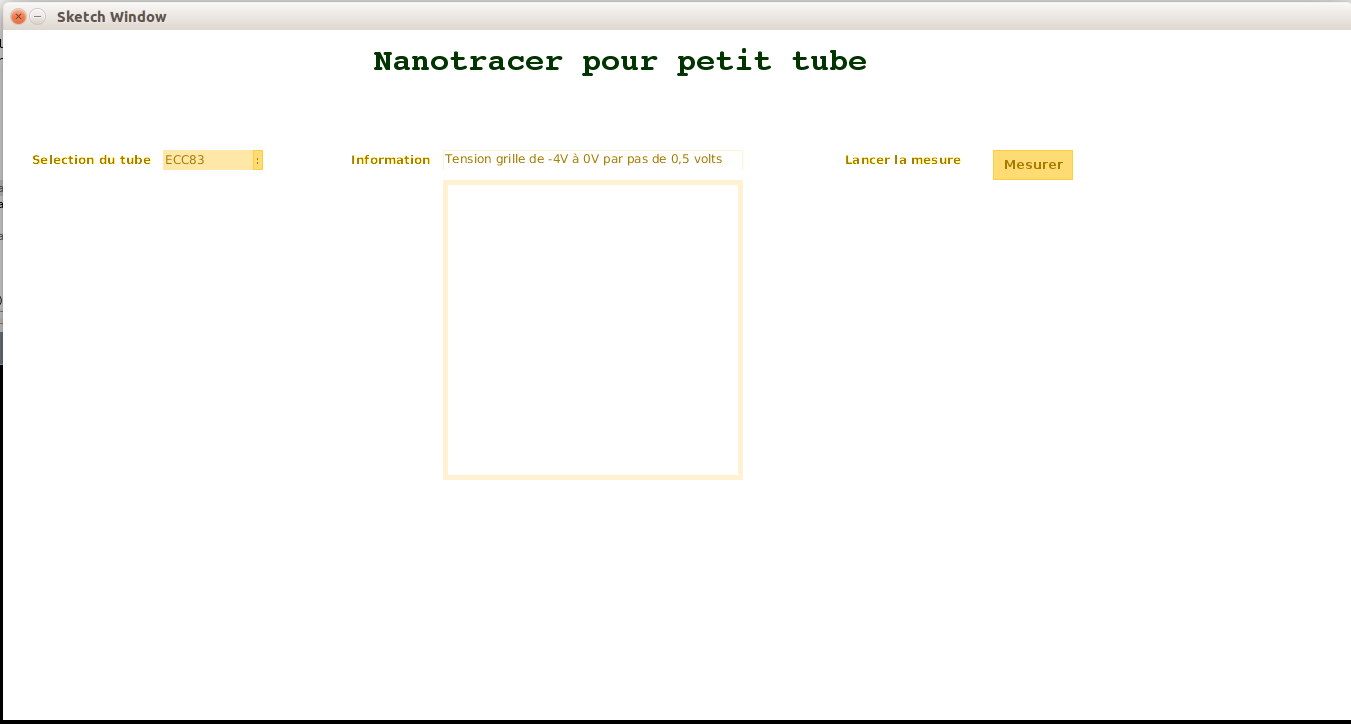Click the Information text field

tap(592, 159)
